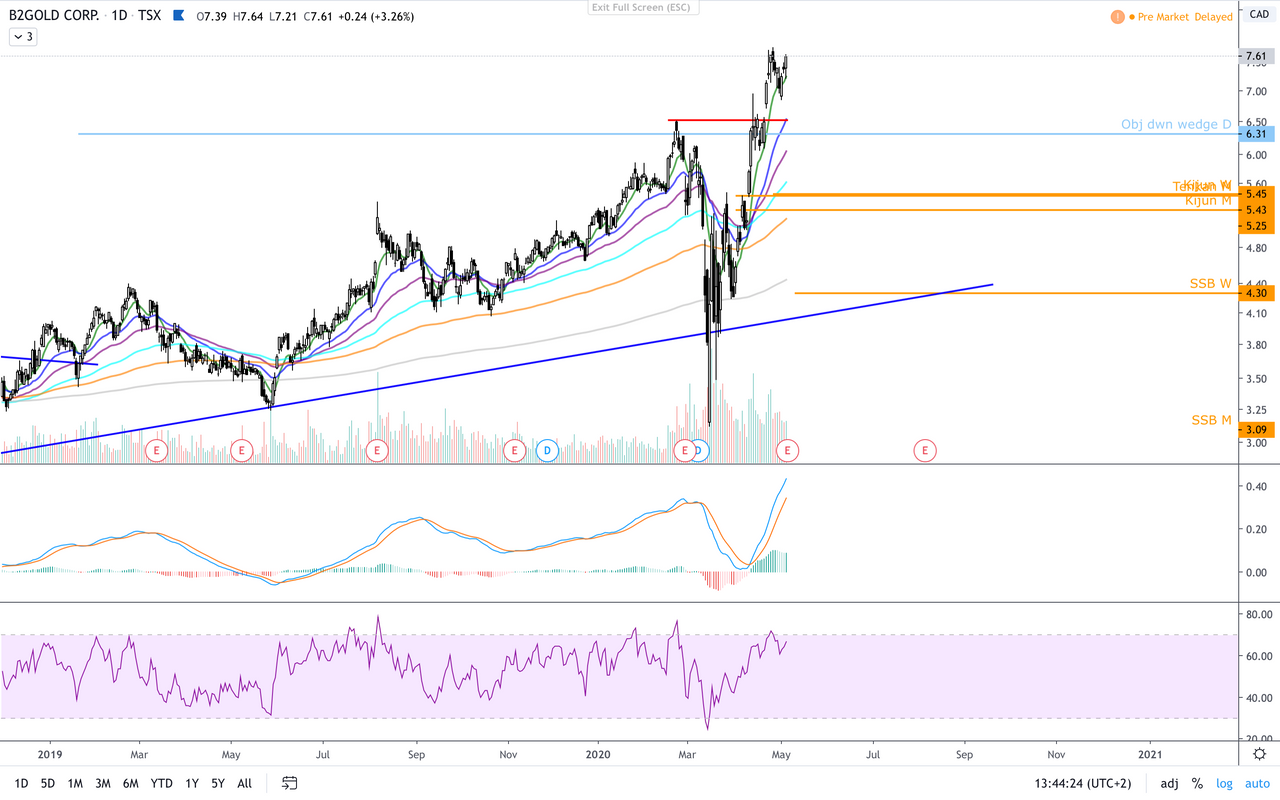Click the blue flag icon beside TSX

179,16
